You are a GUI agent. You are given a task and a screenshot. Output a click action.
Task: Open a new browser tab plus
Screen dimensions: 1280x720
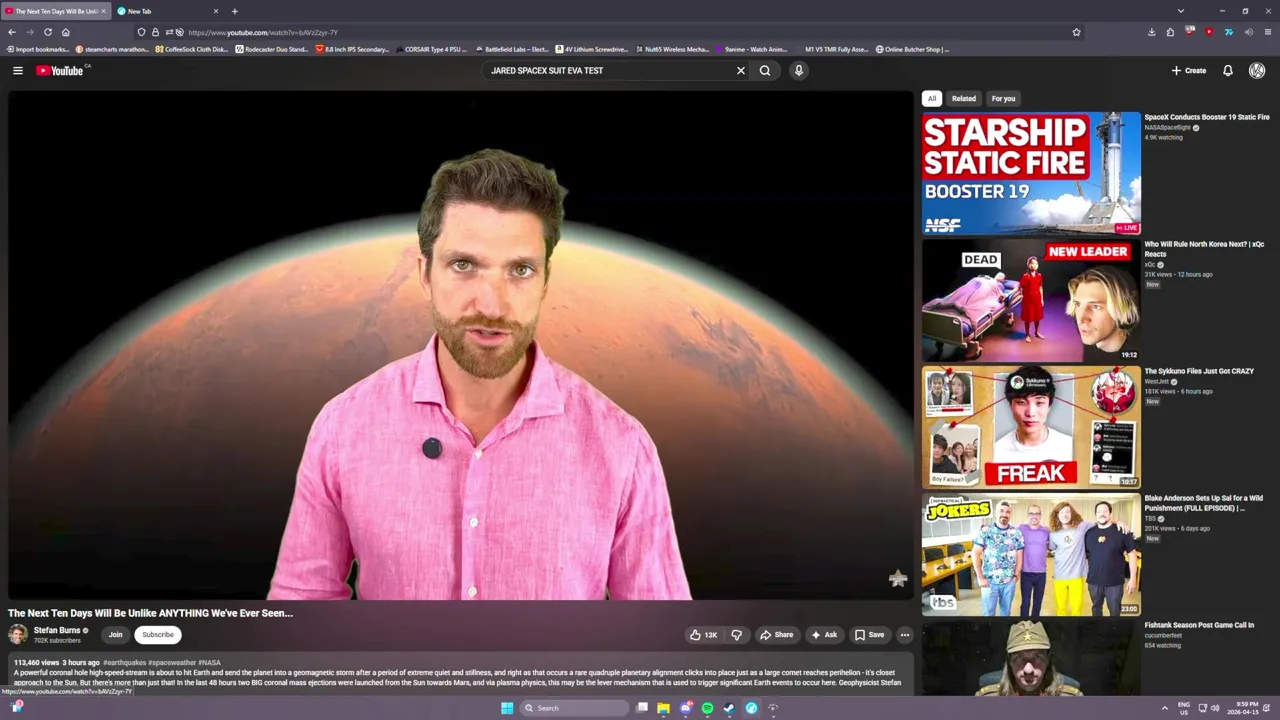[234, 11]
